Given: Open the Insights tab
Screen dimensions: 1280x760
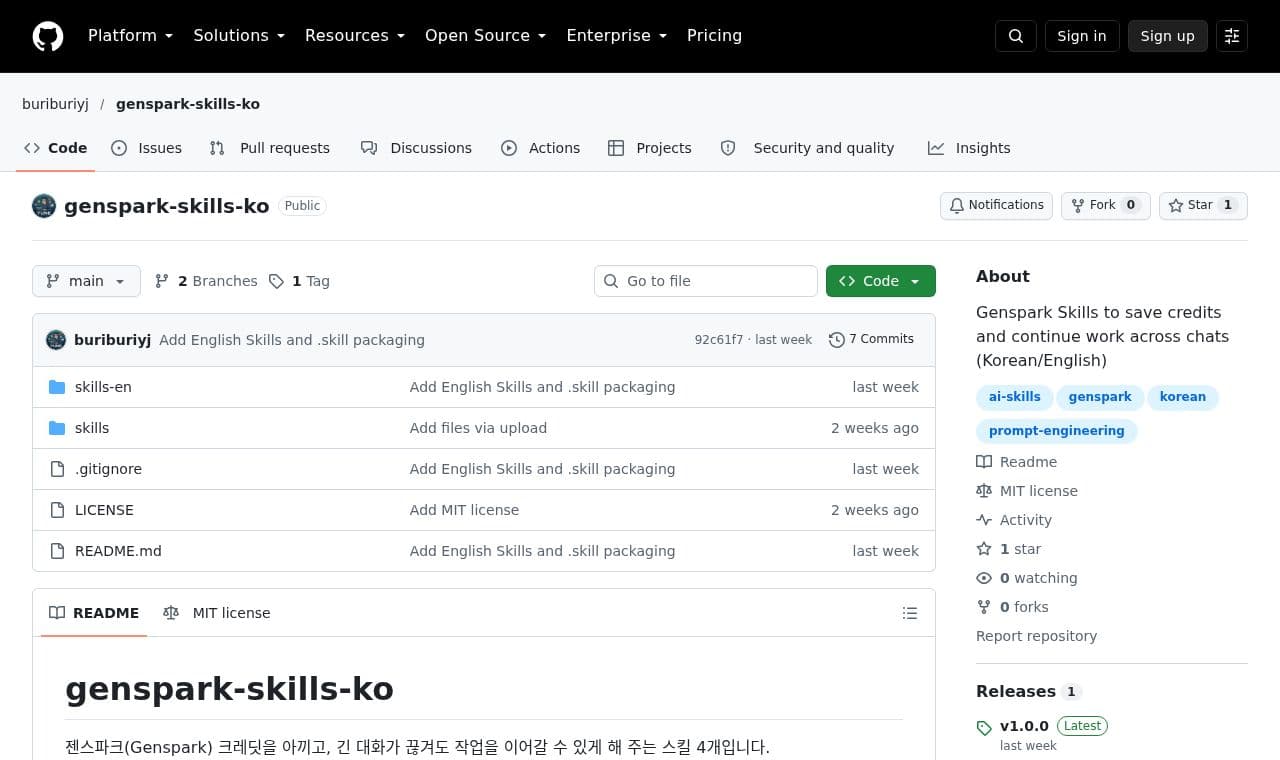Looking at the screenshot, I should click(970, 148).
